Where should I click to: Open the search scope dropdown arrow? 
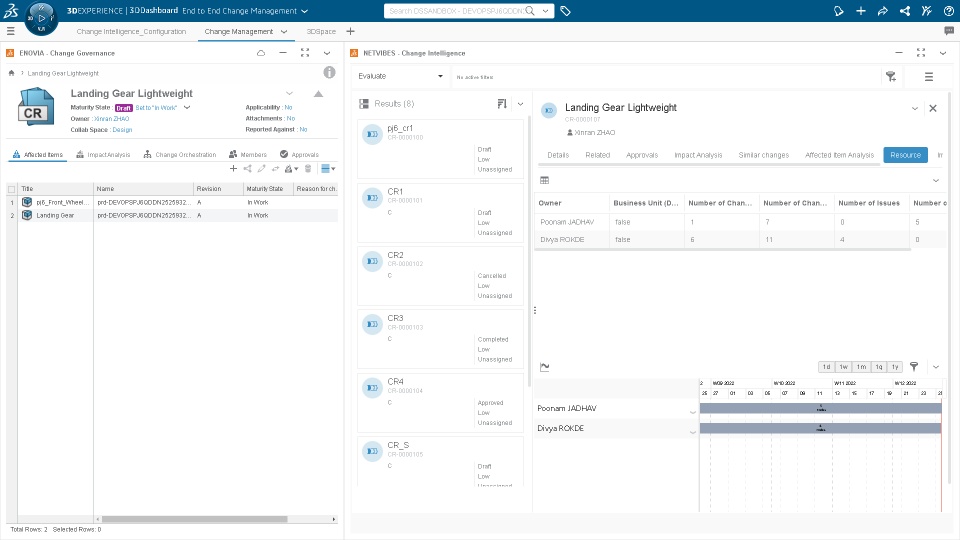[546, 11]
